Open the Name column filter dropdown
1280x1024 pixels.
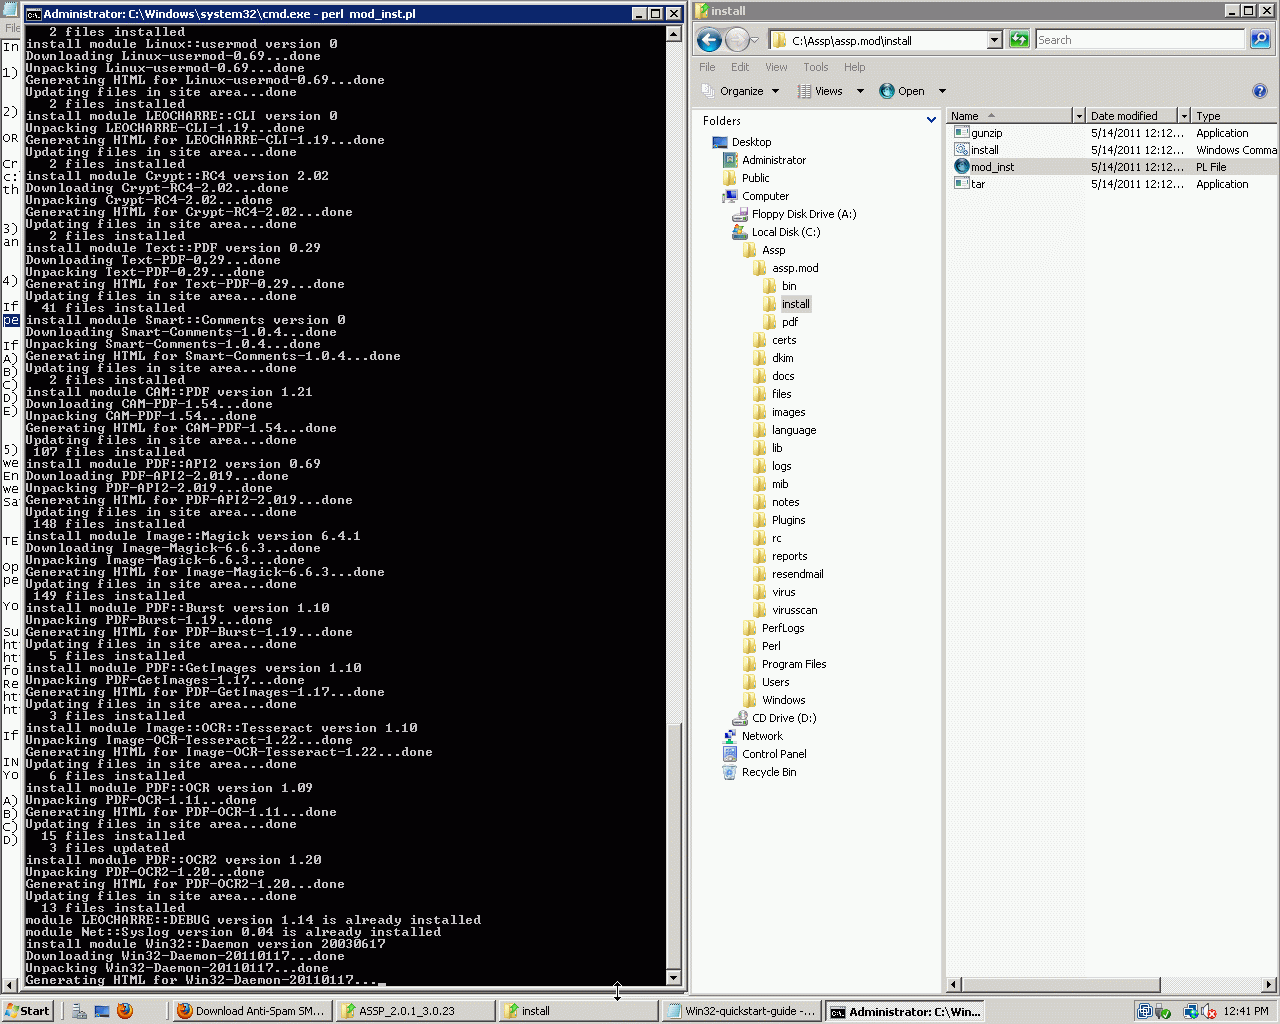(x=1078, y=116)
